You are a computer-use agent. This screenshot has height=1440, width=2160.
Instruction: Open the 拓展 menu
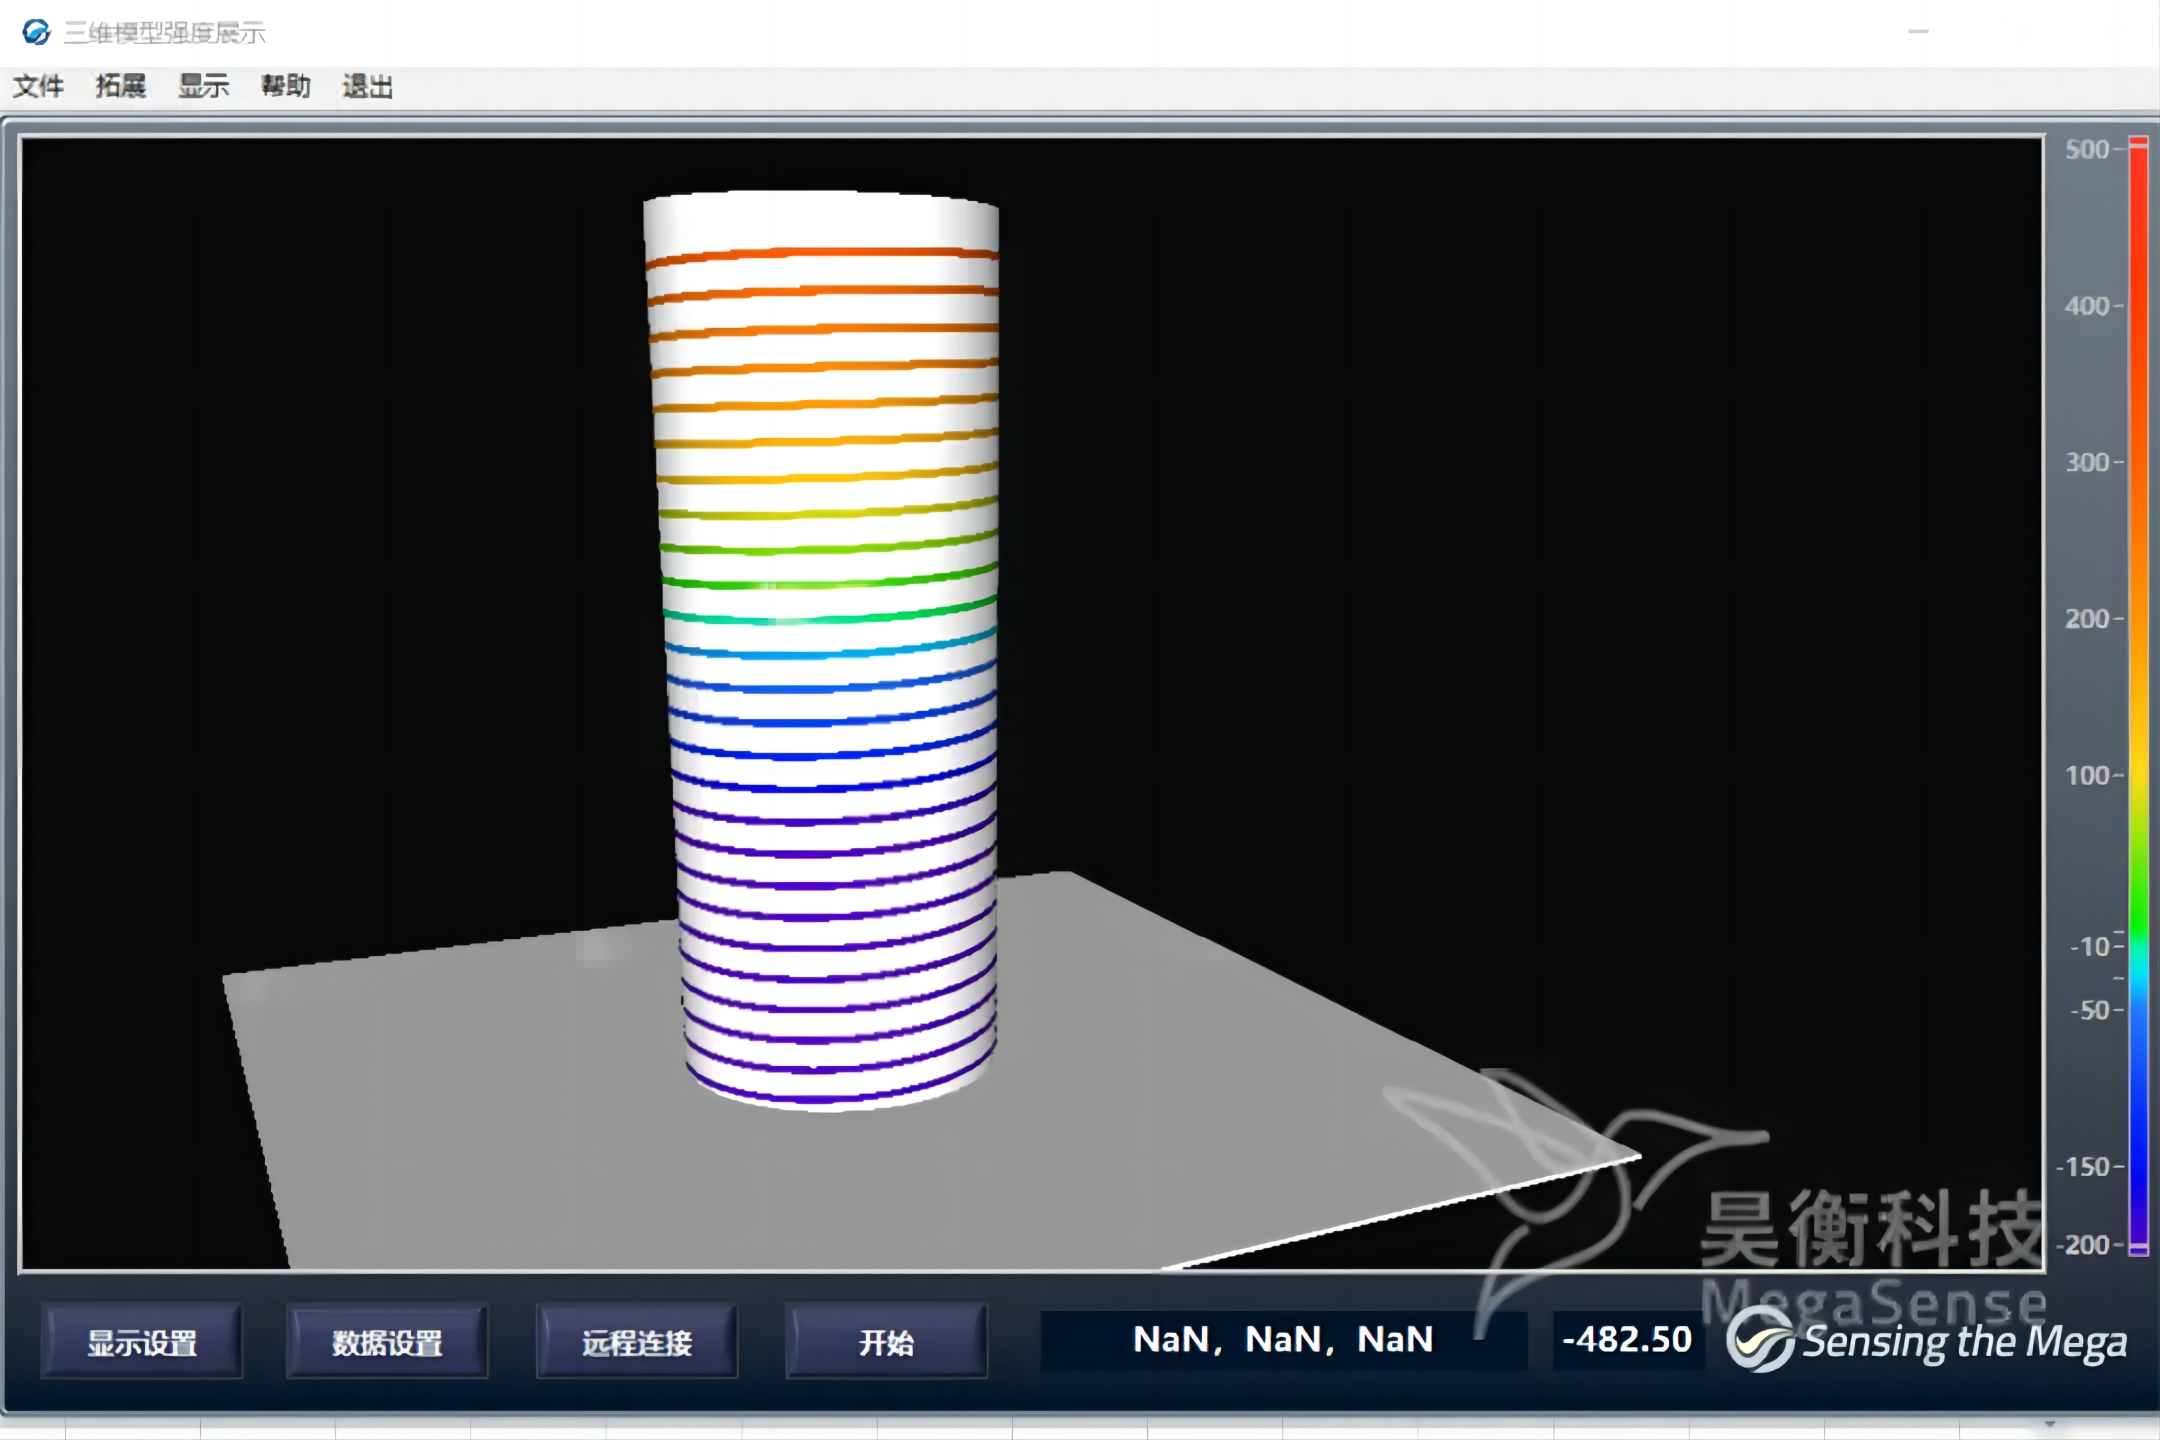coord(121,86)
